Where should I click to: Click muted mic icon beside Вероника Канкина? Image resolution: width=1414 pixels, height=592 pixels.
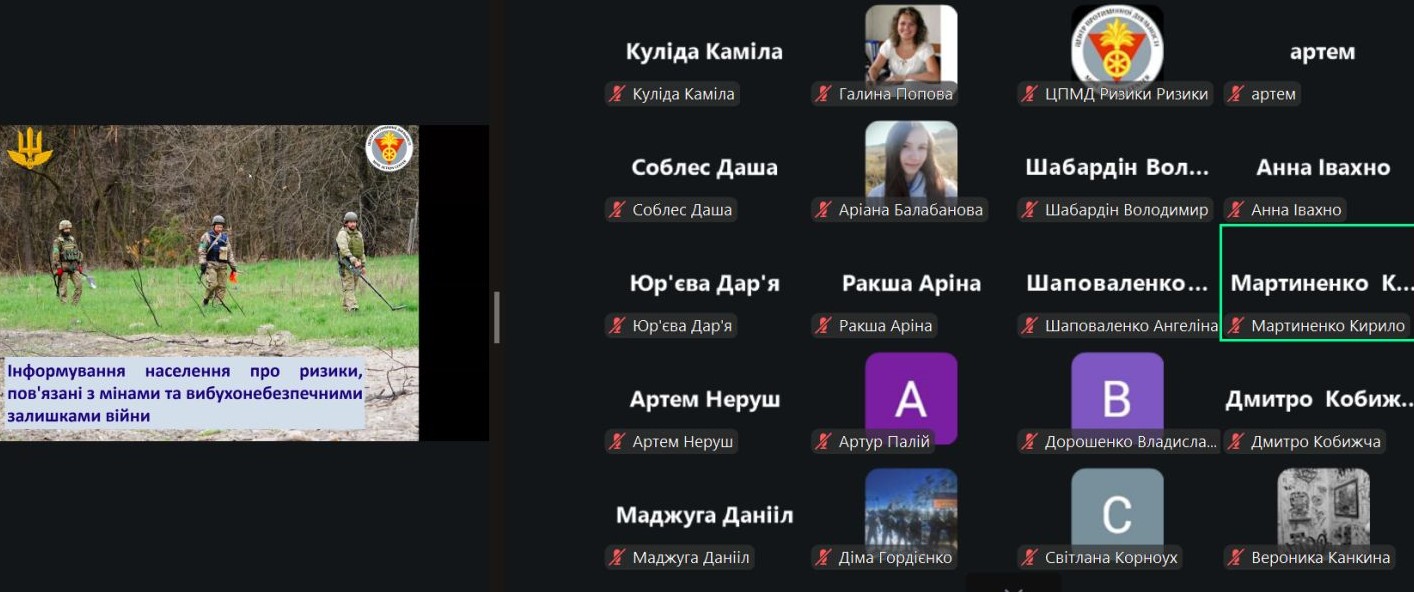pyautogui.click(x=1236, y=558)
